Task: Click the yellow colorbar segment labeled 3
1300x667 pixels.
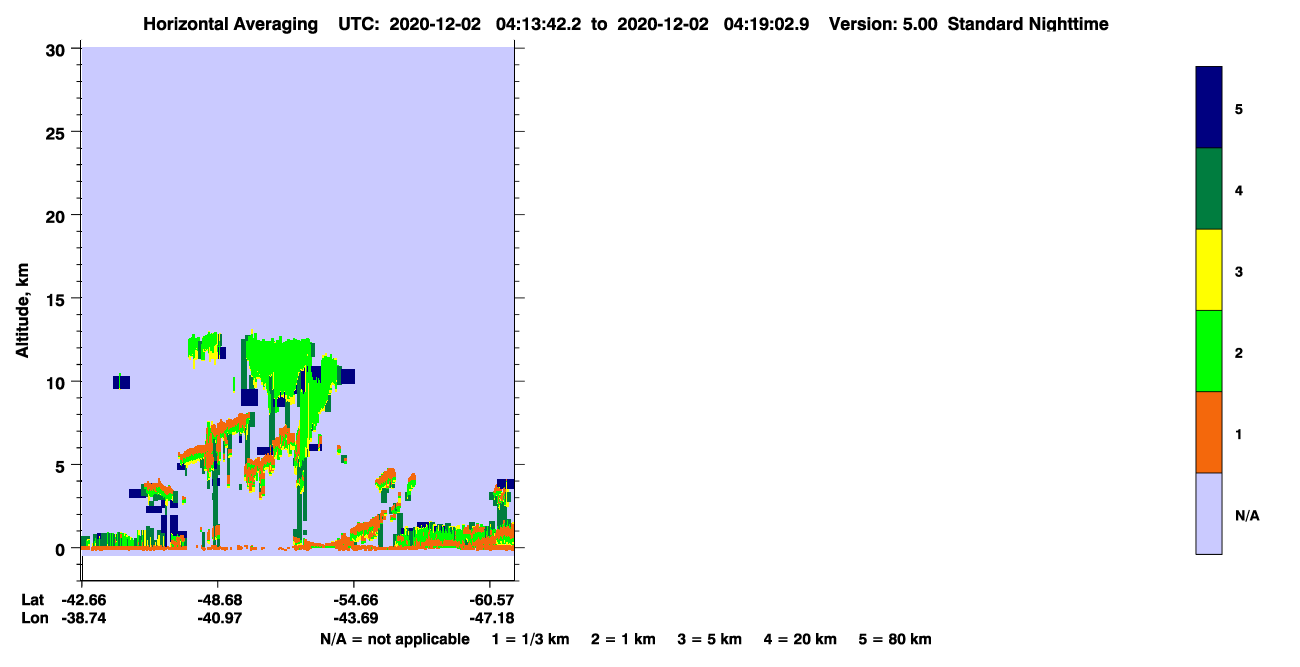Action: [x=1209, y=270]
